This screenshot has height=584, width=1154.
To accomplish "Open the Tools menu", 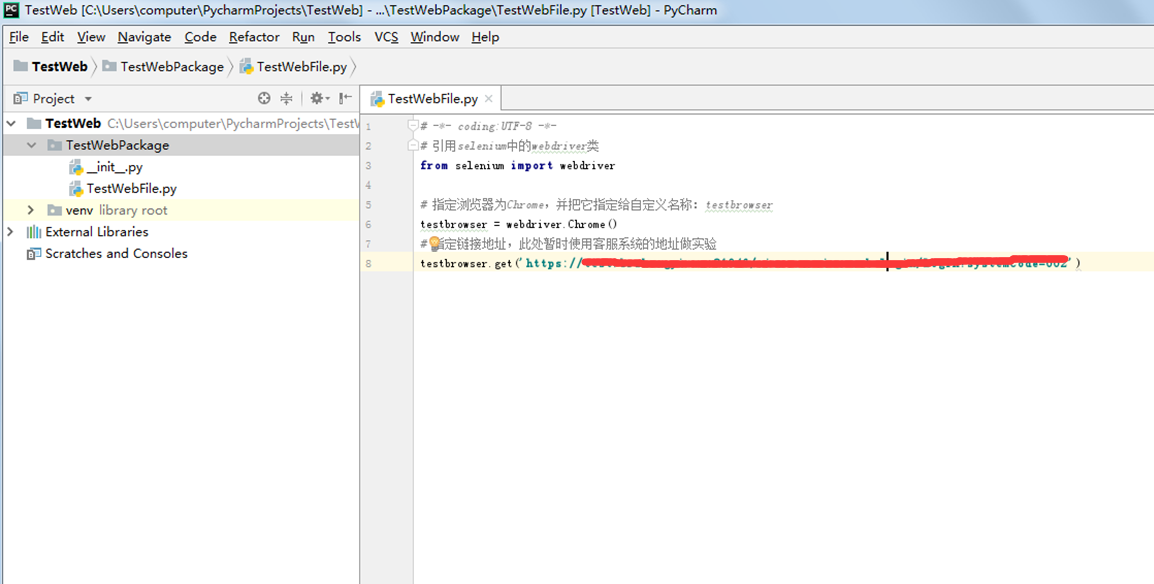I will pyautogui.click(x=344, y=37).
